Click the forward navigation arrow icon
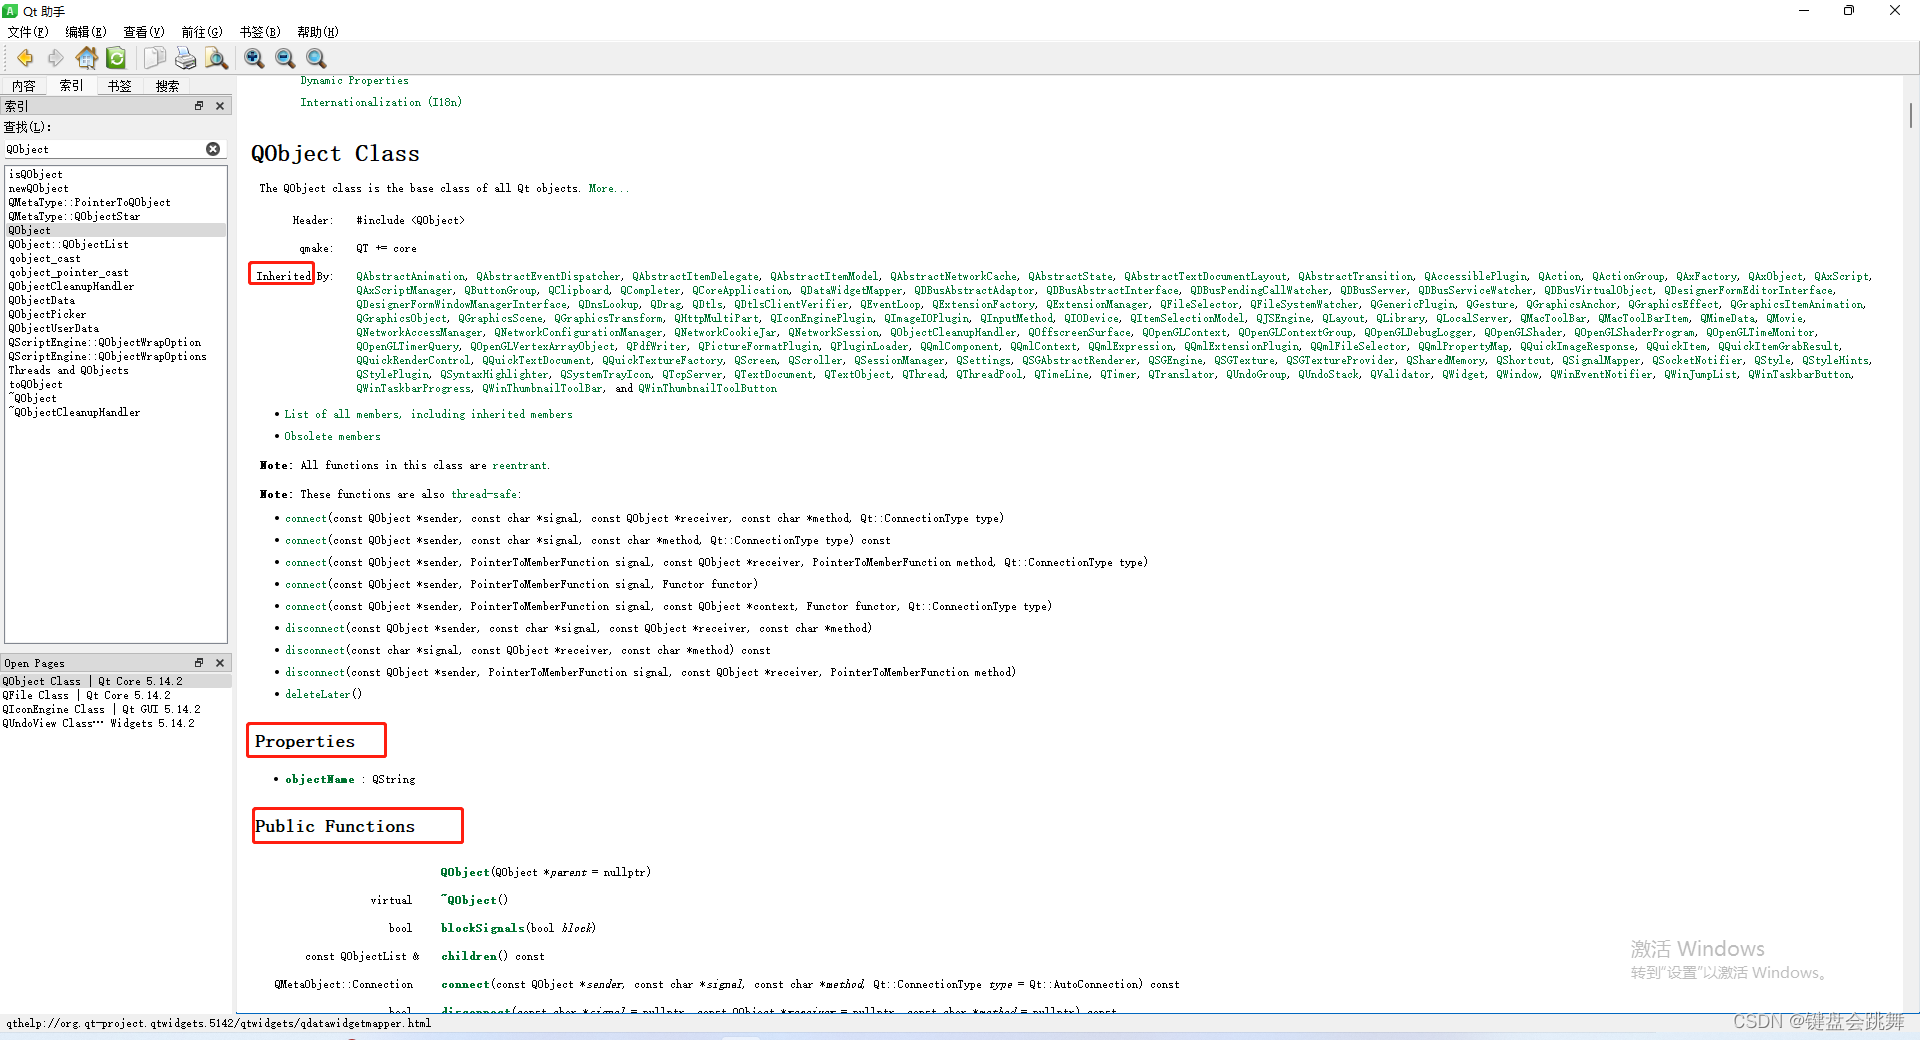The image size is (1920, 1040). pyautogui.click(x=56, y=58)
